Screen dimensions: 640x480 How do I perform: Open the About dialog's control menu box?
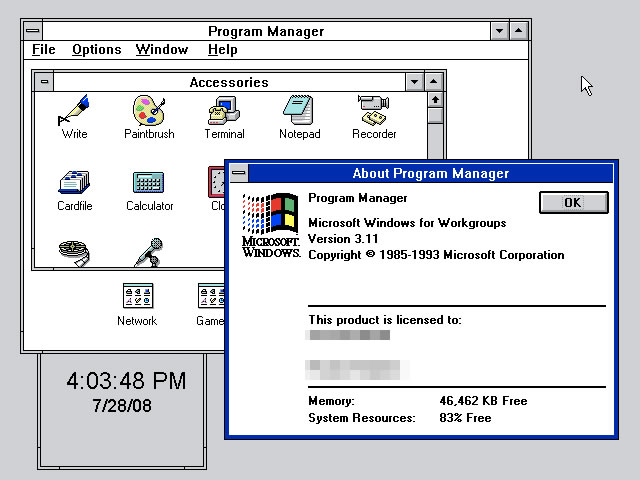point(238,174)
